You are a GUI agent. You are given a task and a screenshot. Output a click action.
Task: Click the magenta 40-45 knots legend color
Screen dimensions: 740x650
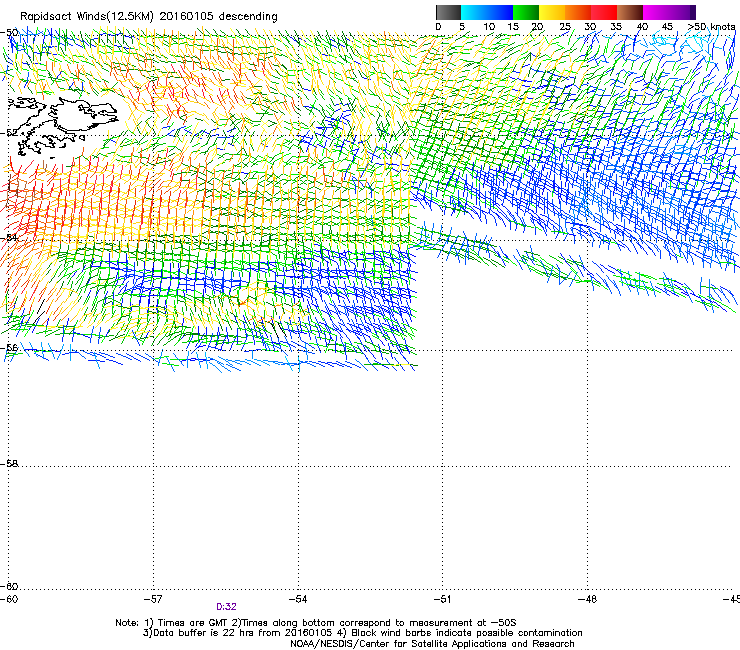(656, 12)
